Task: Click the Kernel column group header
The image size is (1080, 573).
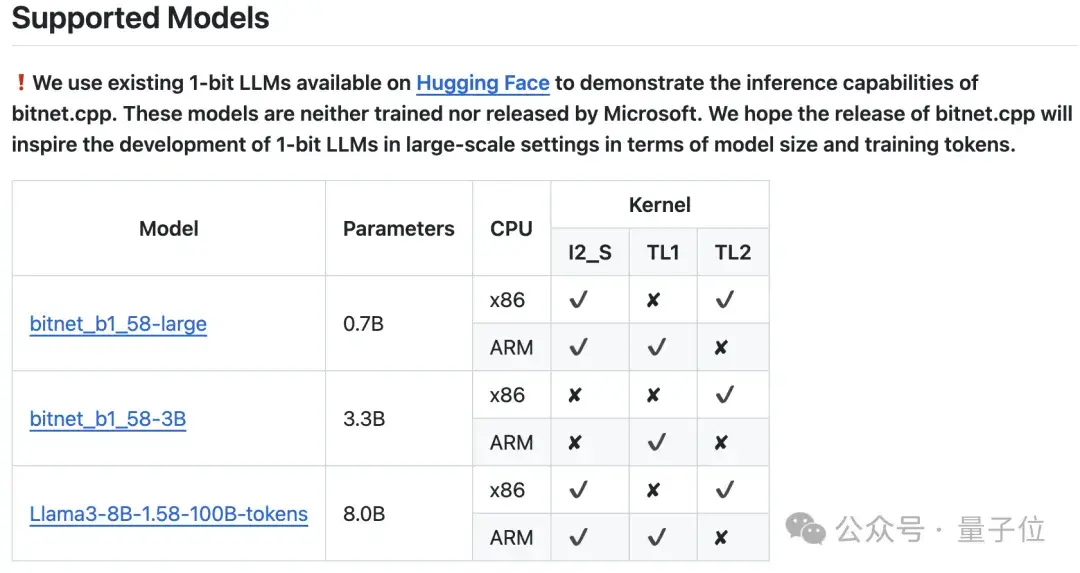Action: [660, 205]
